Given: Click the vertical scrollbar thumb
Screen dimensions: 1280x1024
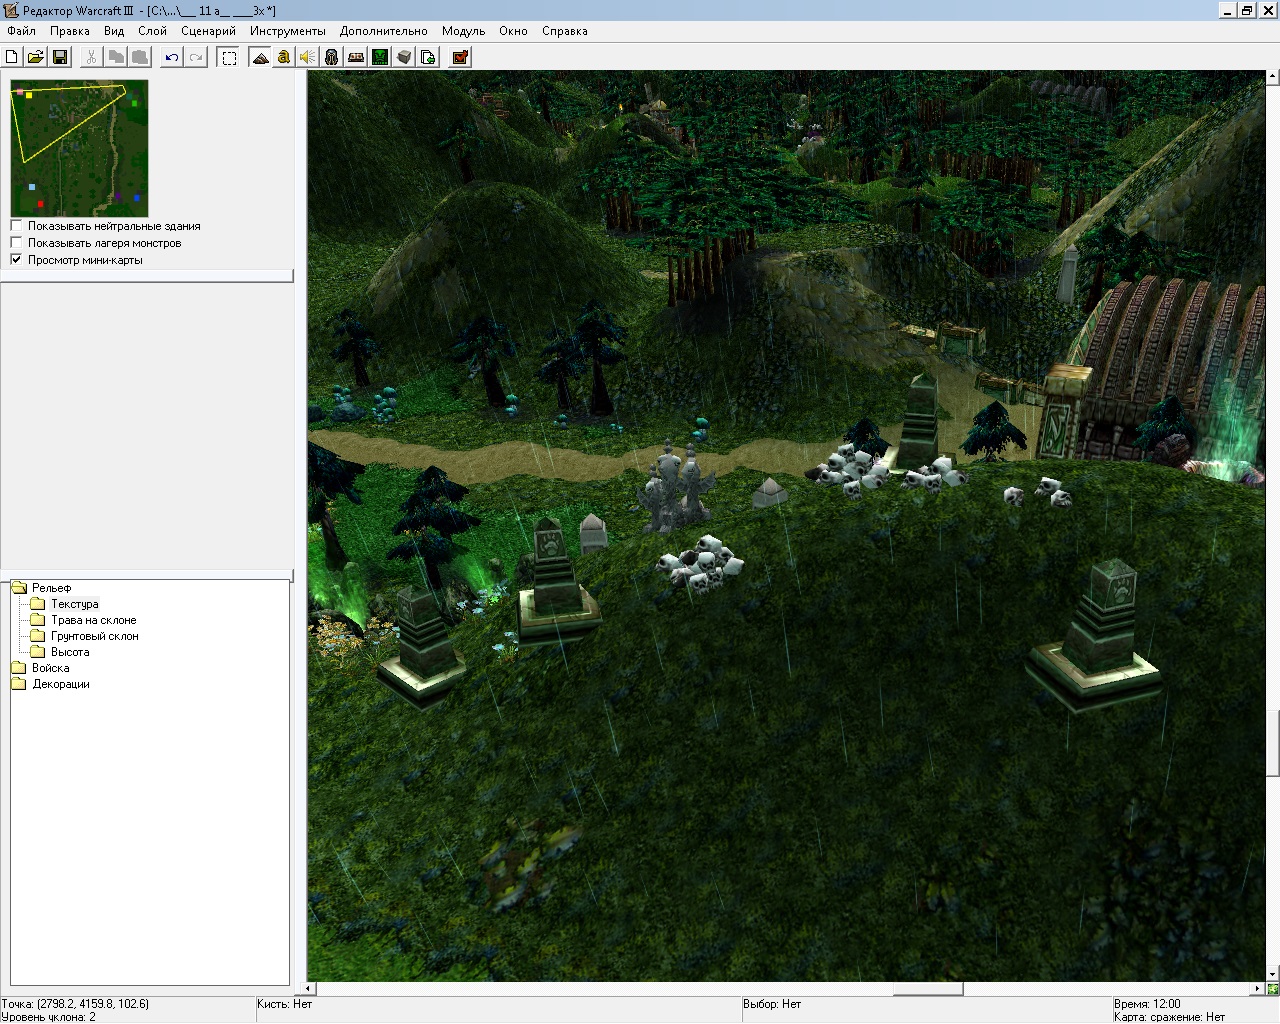Looking at the screenshot, I should (1273, 743).
